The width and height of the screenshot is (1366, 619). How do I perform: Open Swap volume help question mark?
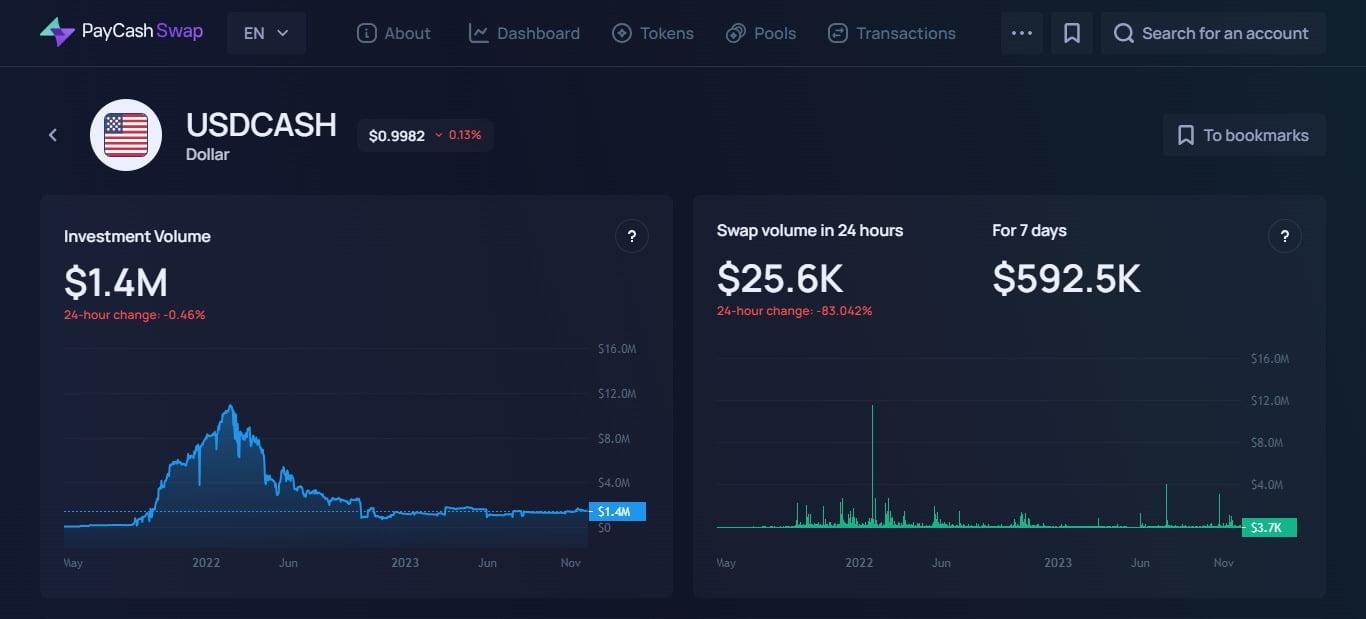click(x=1284, y=237)
